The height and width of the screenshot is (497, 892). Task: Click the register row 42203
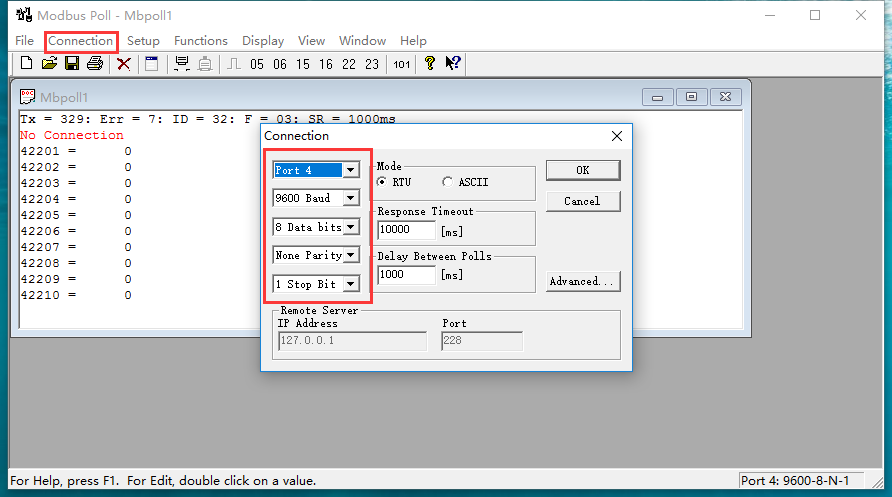[76, 183]
